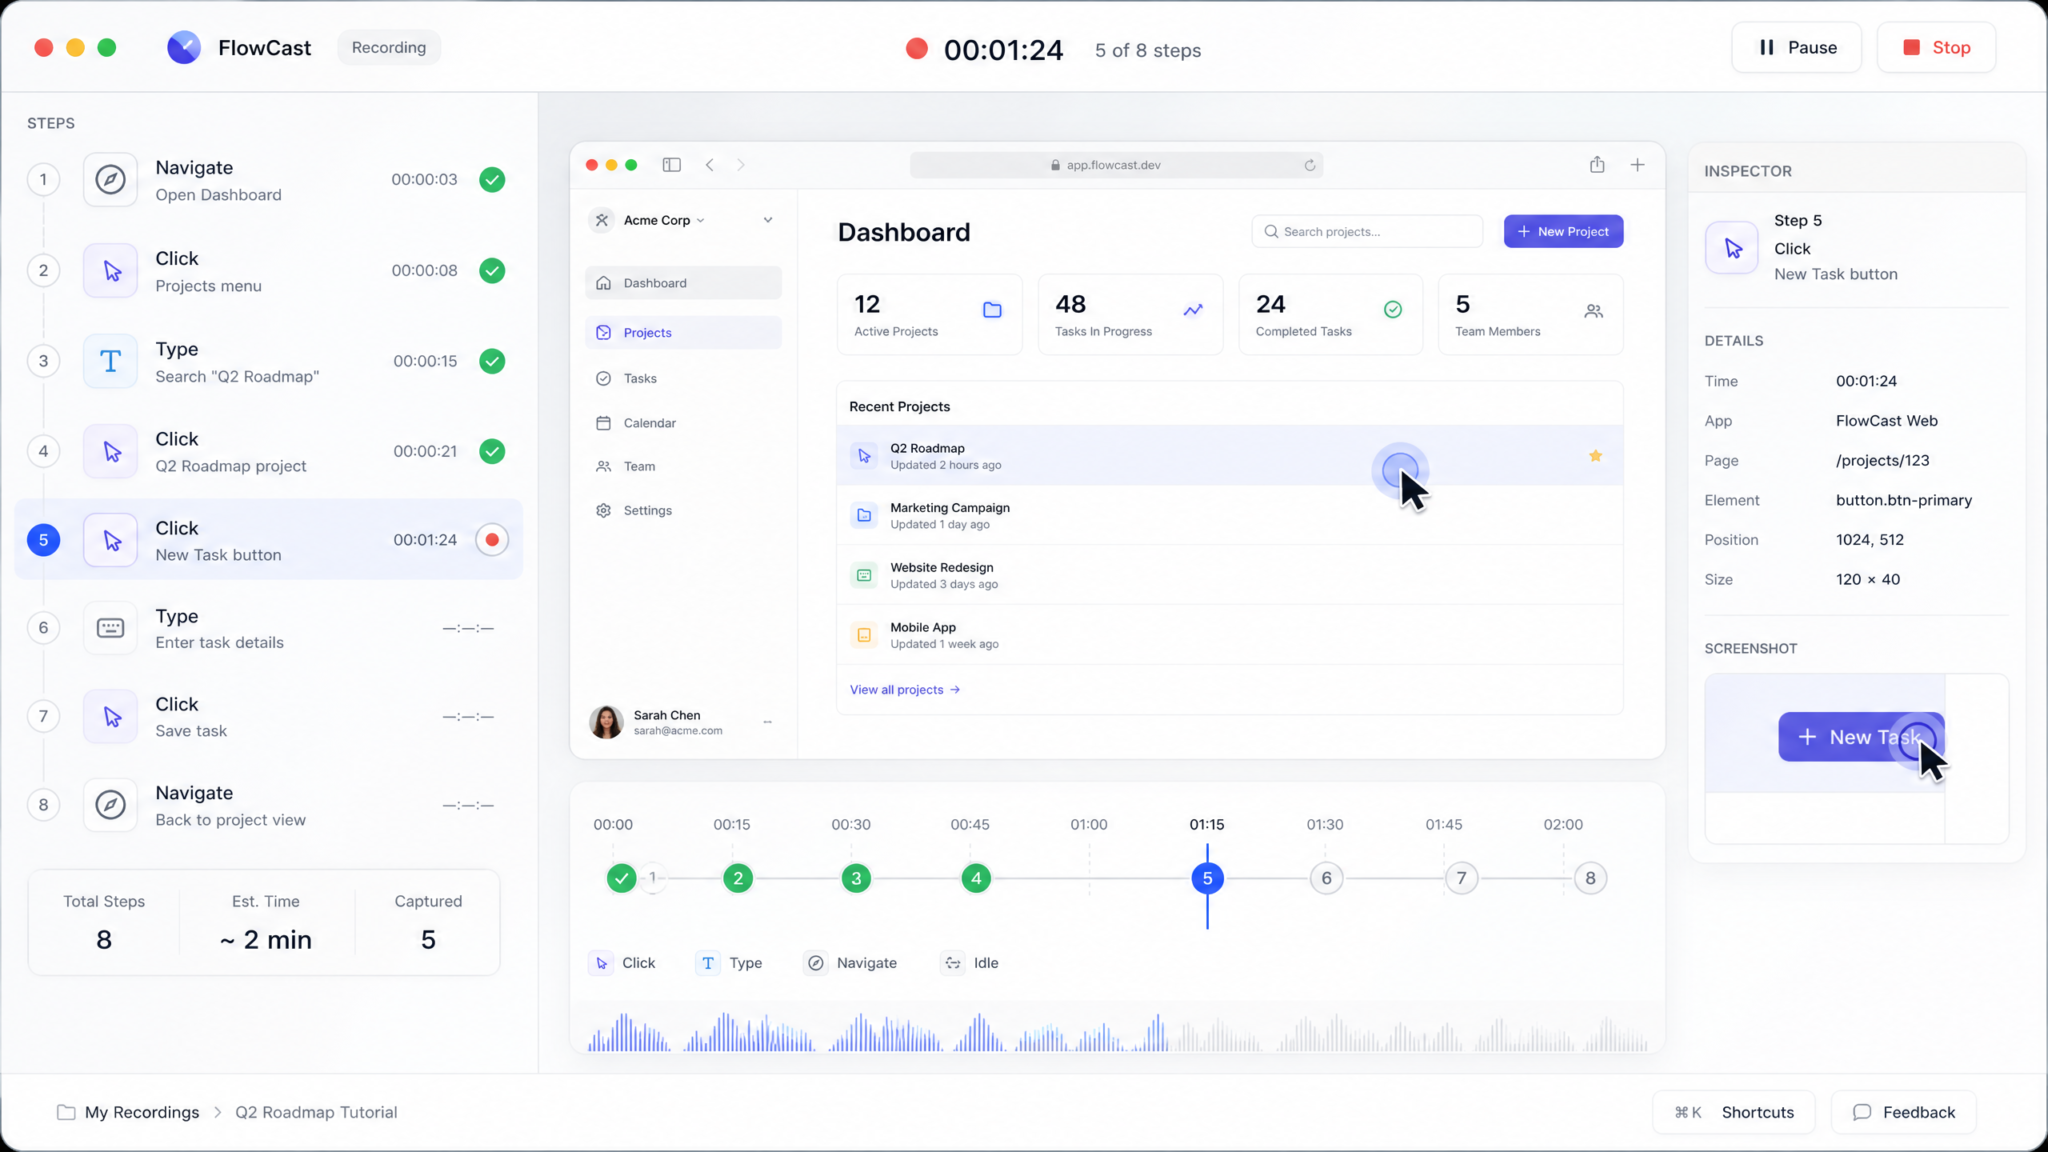The height and width of the screenshot is (1152, 2048).
Task: Click Sarah Chen's avatar
Action: [606, 722]
